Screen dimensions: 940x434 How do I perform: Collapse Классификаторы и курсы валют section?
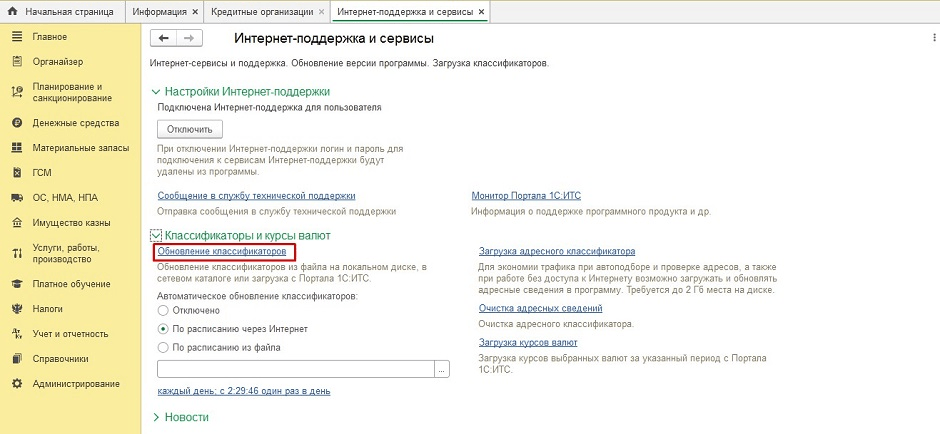pos(155,235)
